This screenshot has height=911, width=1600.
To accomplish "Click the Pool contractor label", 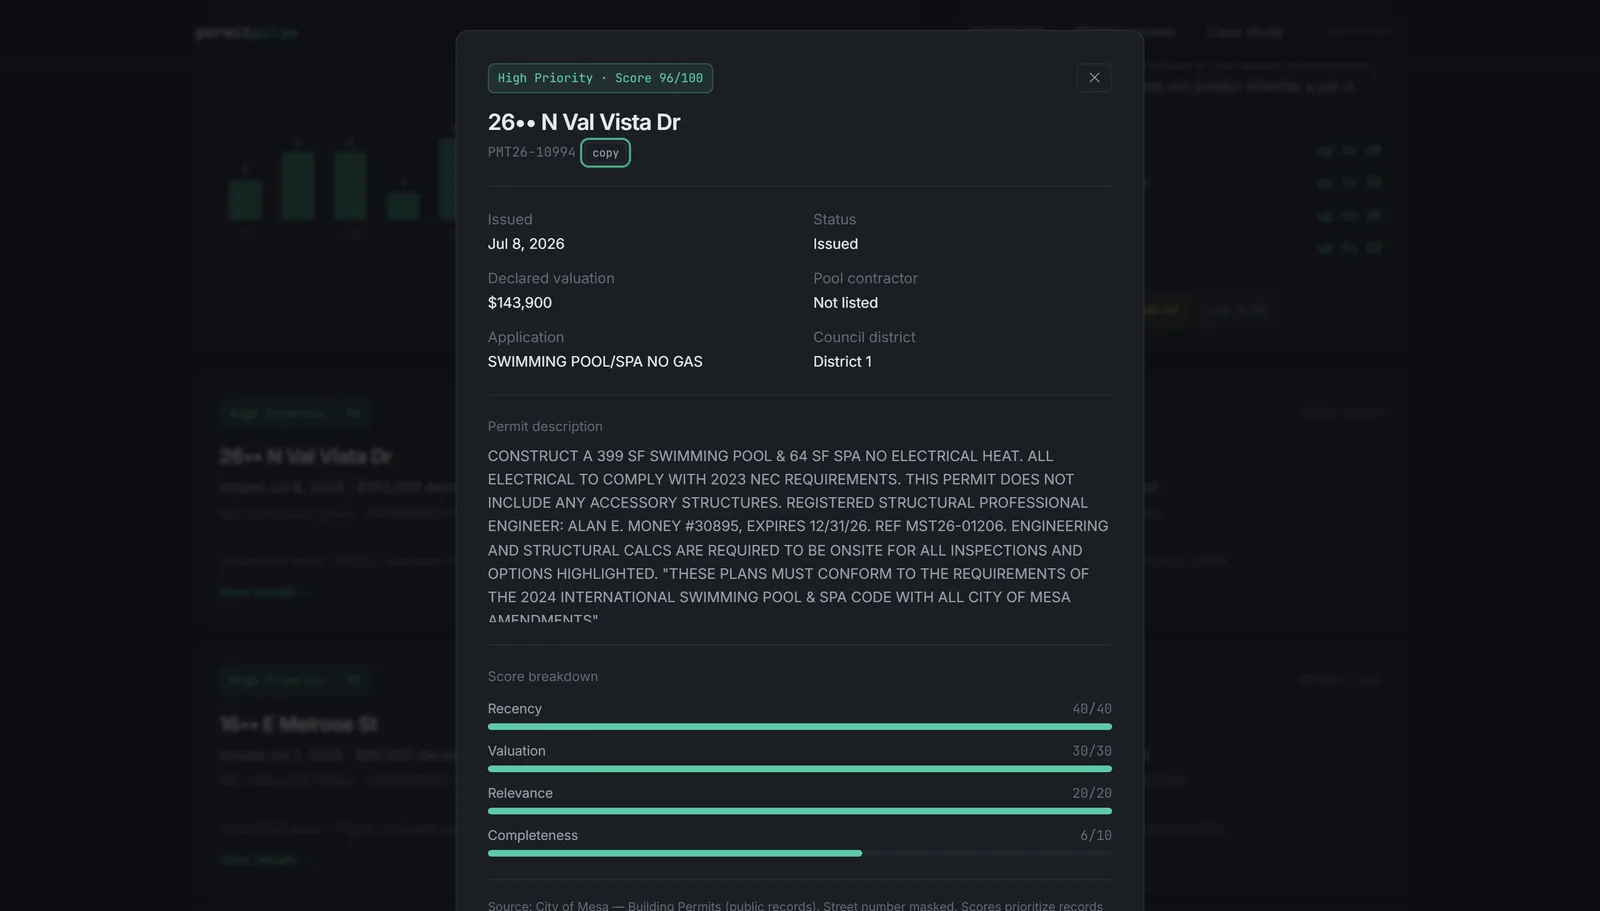I will [x=865, y=279].
